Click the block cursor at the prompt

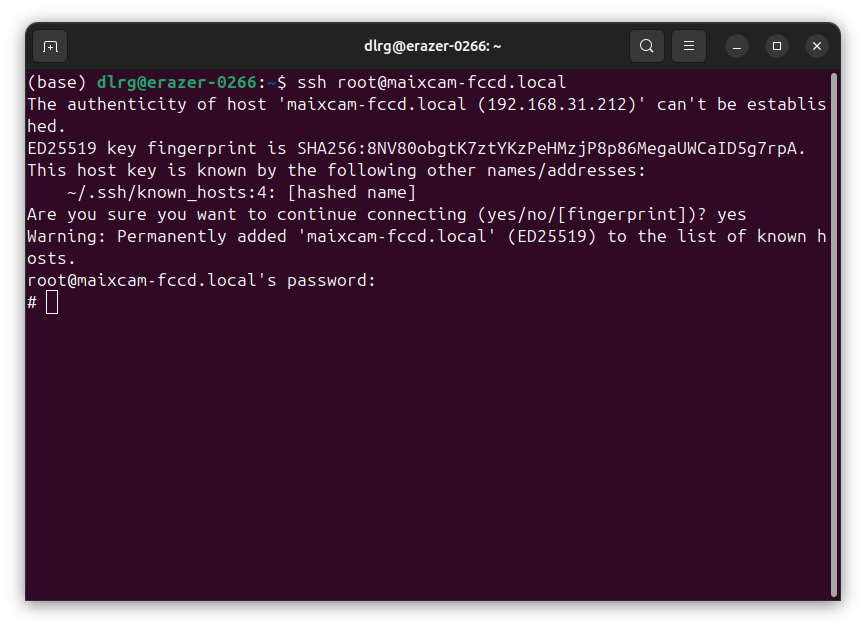coord(52,302)
